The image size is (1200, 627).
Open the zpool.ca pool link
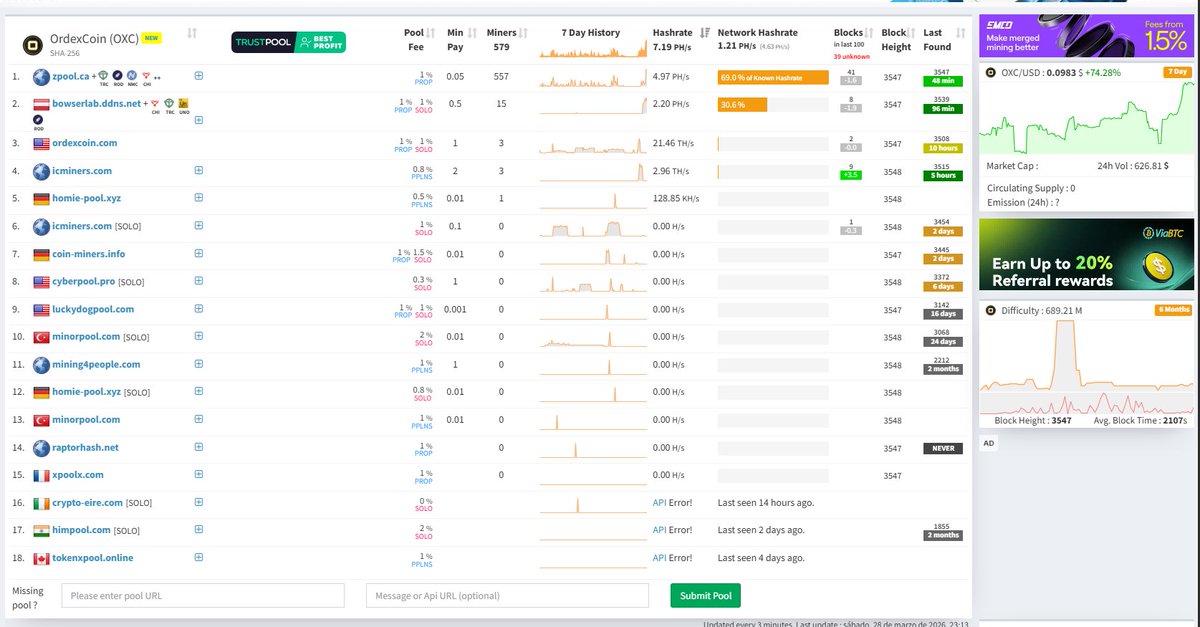(x=70, y=76)
